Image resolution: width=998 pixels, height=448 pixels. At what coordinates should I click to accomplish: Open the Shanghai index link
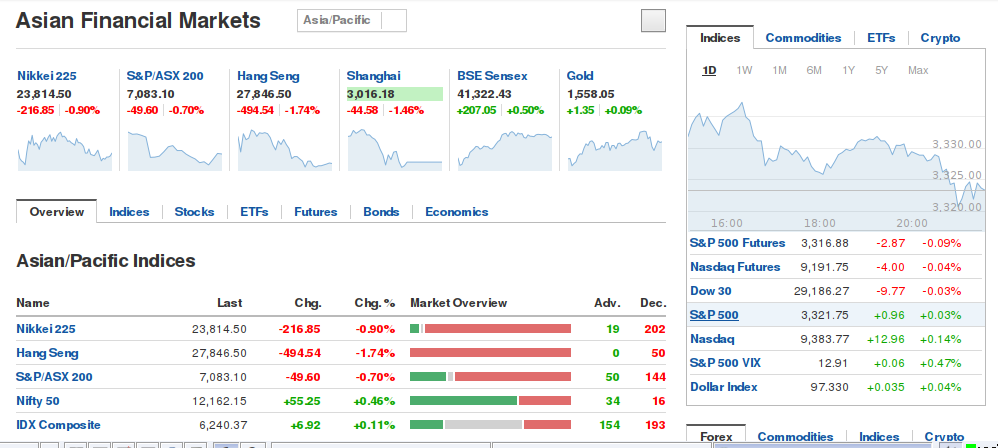tap(374, 76)
